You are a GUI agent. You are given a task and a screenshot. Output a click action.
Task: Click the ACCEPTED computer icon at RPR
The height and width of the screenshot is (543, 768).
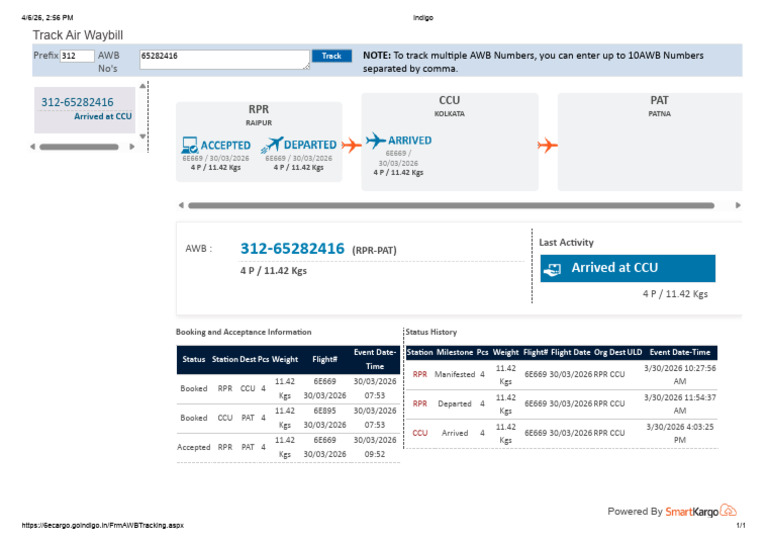(190, 145)
